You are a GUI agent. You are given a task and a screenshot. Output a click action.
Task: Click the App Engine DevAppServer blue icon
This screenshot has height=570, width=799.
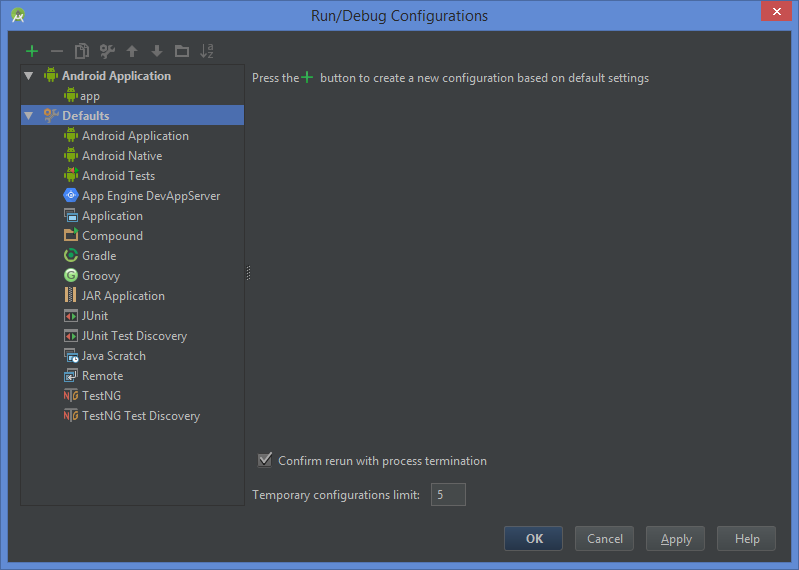pyautogui.click(x=71, y=195)
